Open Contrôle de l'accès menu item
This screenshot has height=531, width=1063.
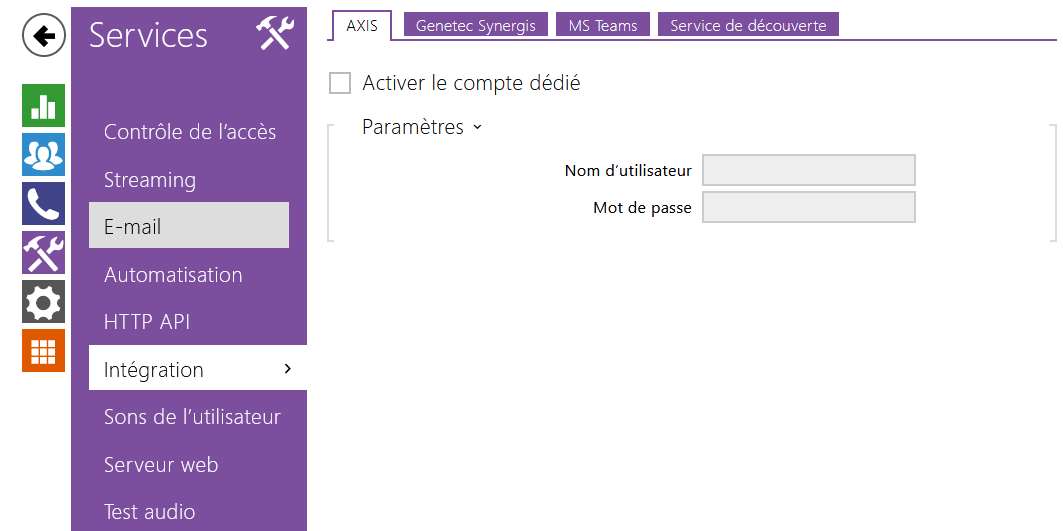[x=190, y=132]
